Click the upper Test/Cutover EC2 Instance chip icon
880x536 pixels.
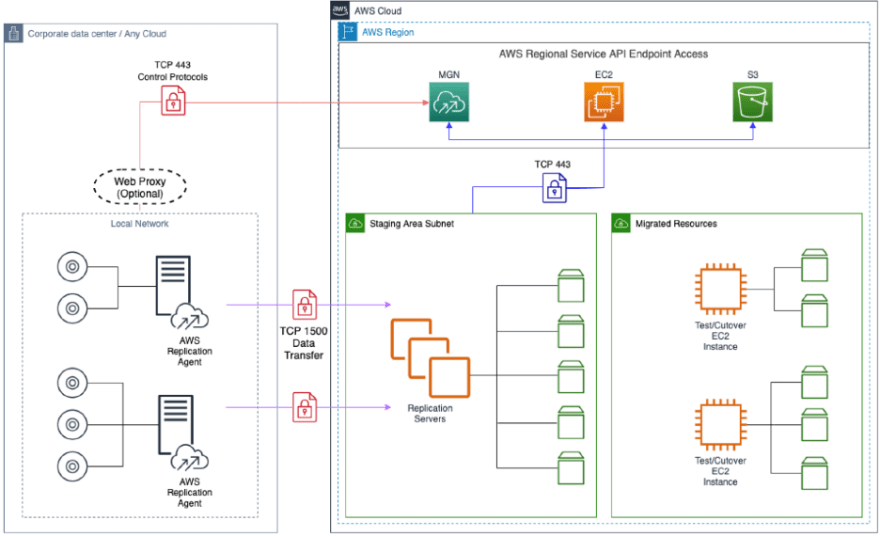coord(721,290)
